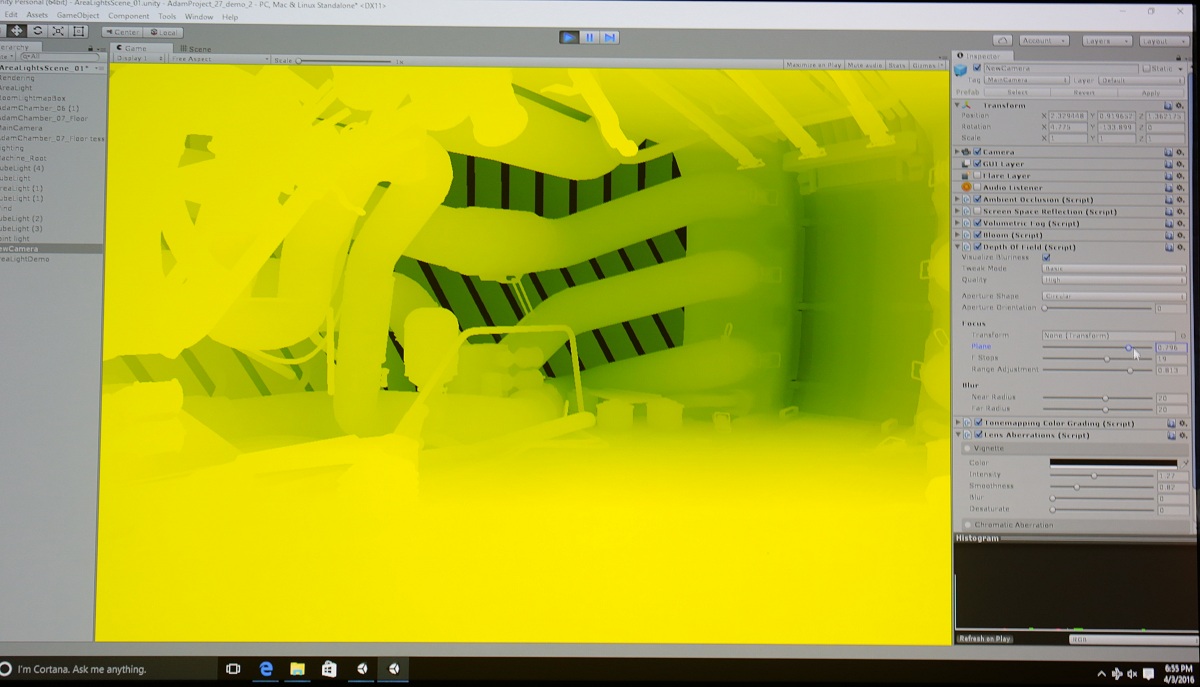This screenshot has height=687, width=1200.
Task: Expand the Tonemapping Color Grading component
Action: tap(958, 423)
